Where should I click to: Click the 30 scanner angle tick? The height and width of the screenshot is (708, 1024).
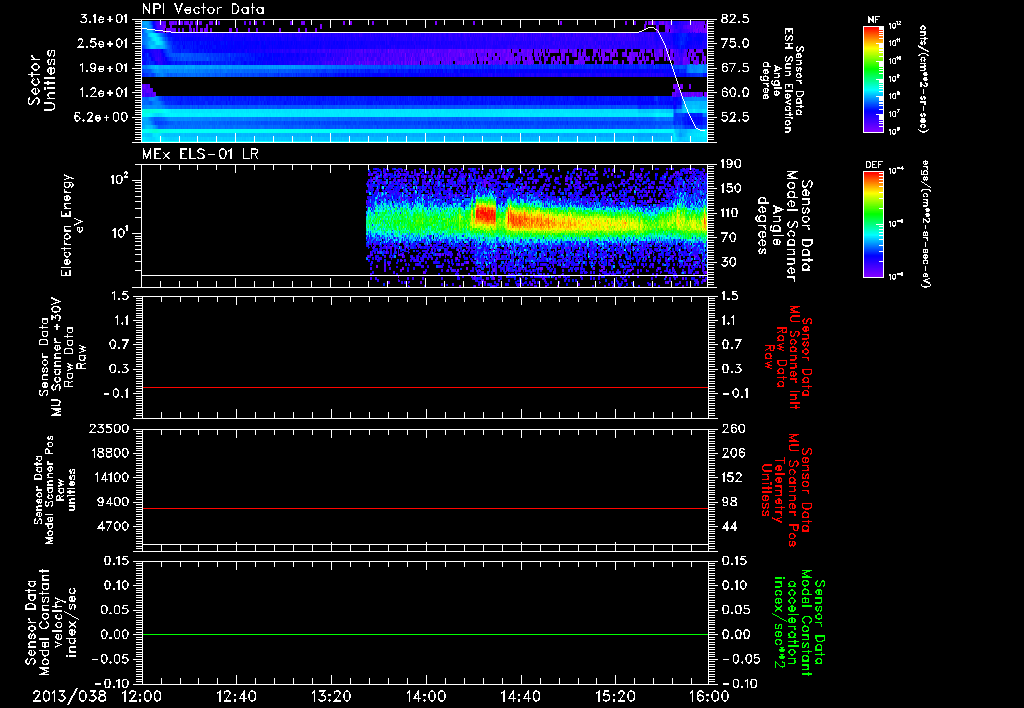728,262
